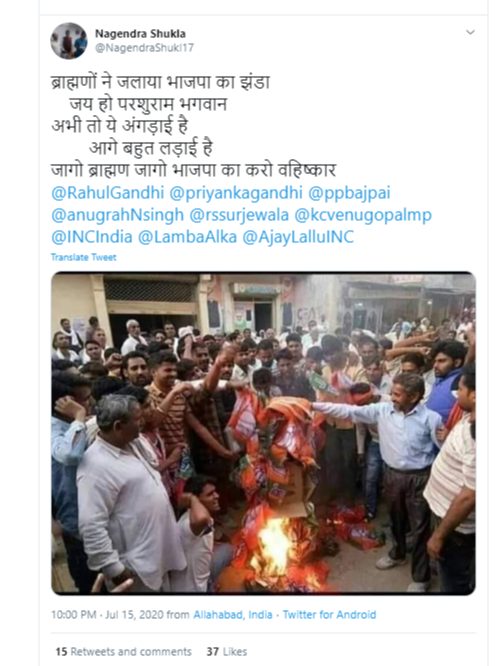Image resolution: width=504 pixels, height=666 pixels.
Task: Open the @LambaAlka mention
Action: (187, 237)
